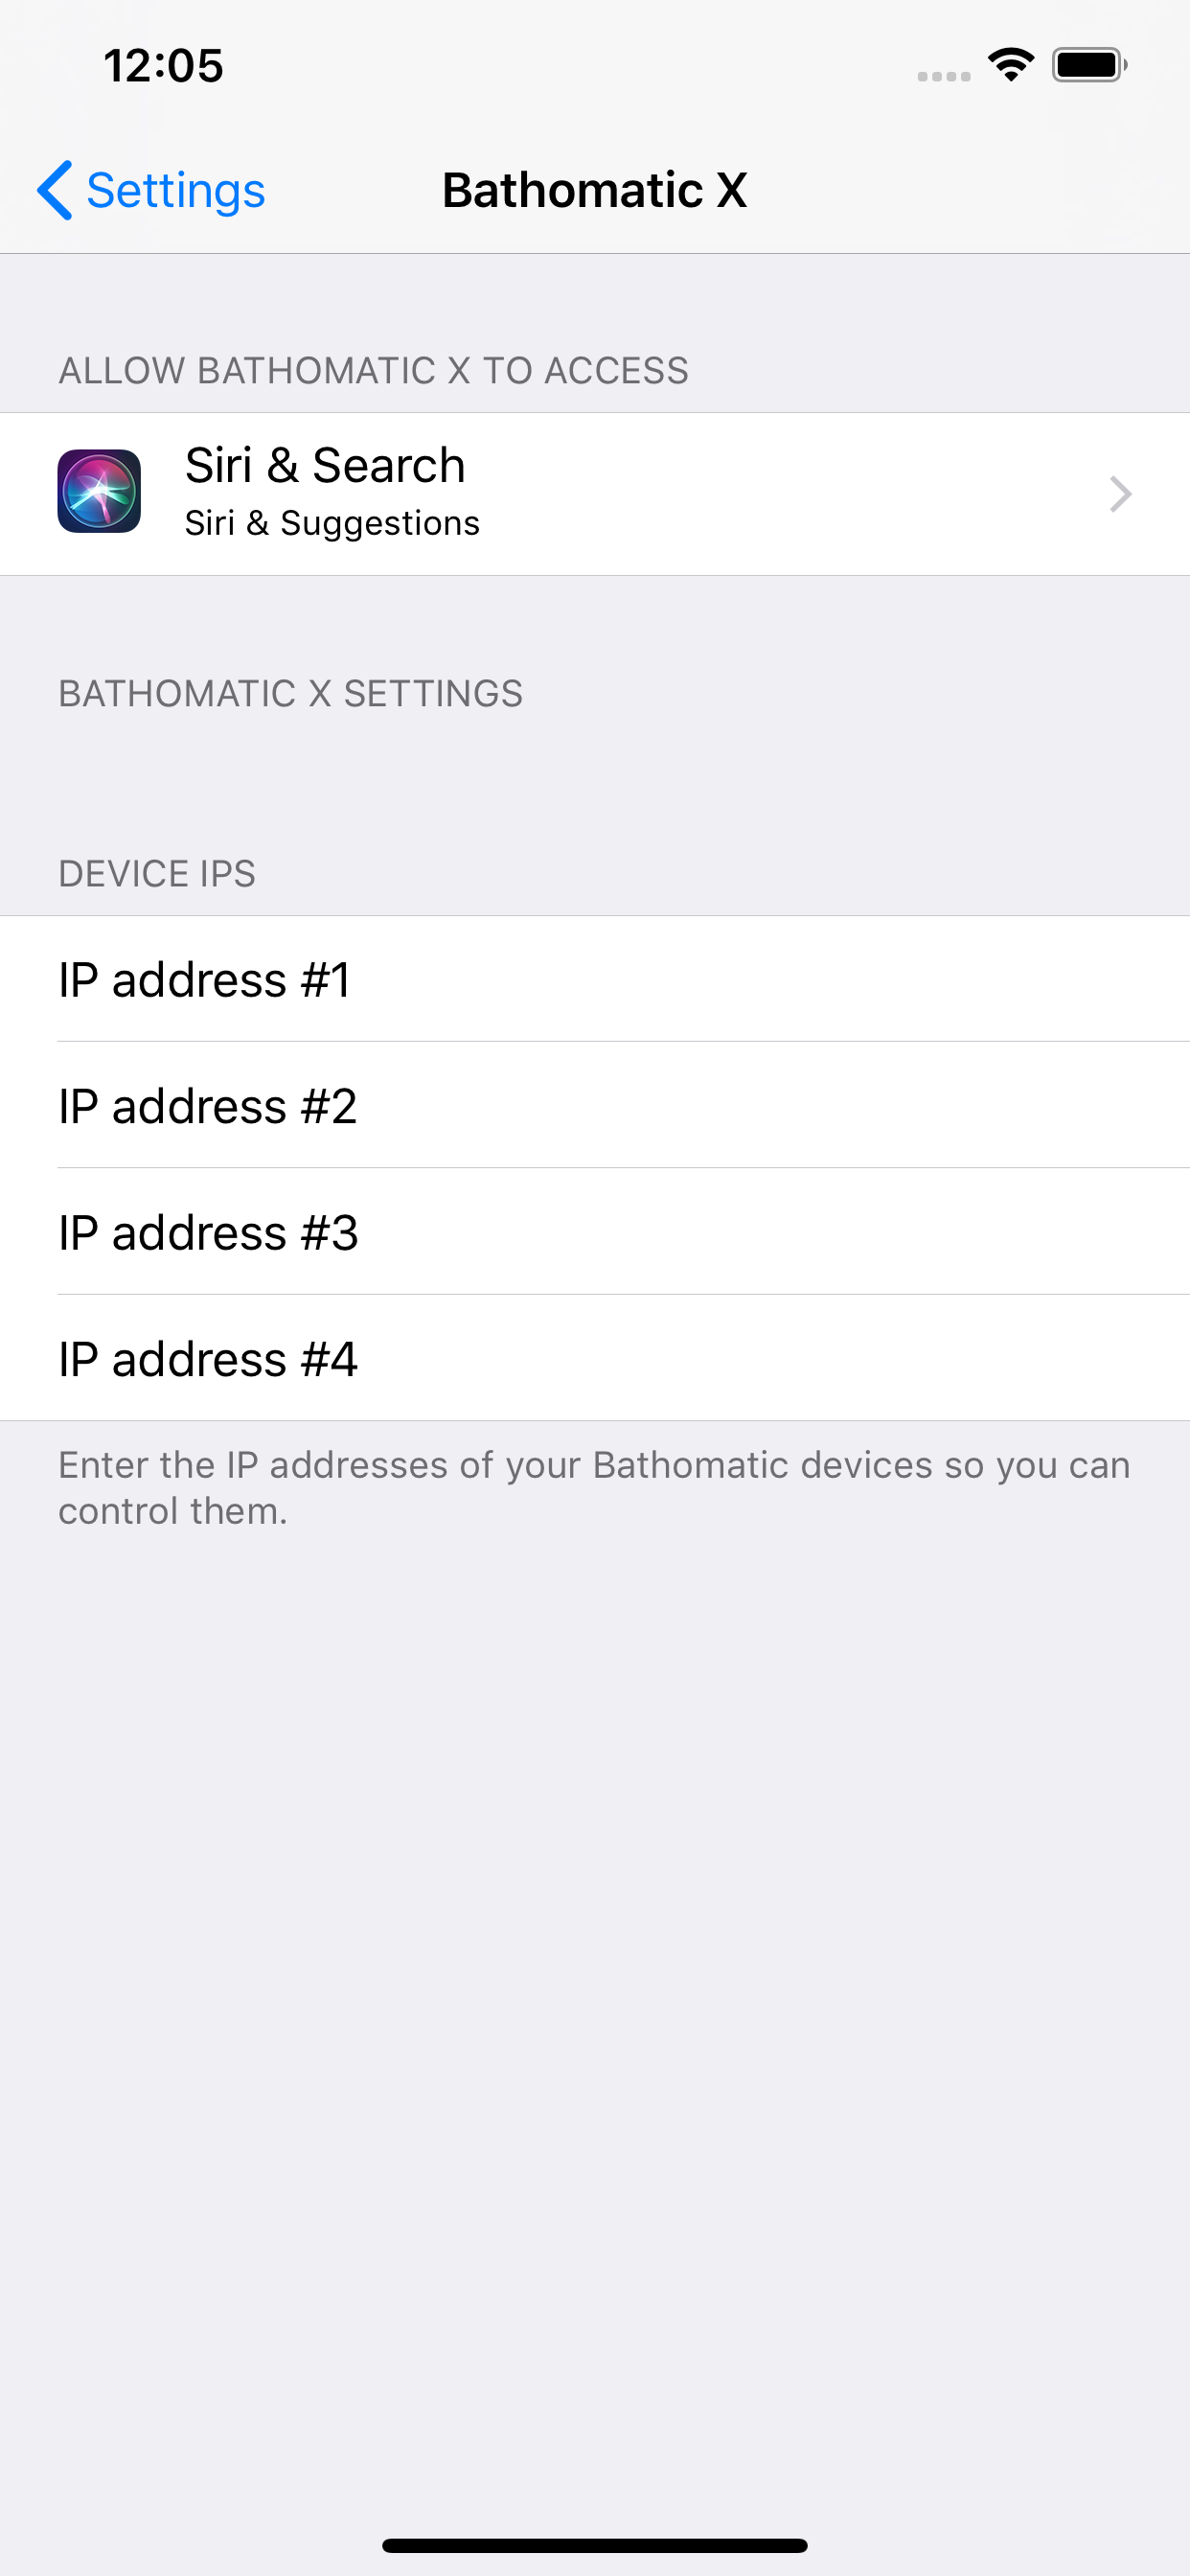1190x2576 pixels.
Task: Tap the home indicator bar
Action: pos(595,2545)
